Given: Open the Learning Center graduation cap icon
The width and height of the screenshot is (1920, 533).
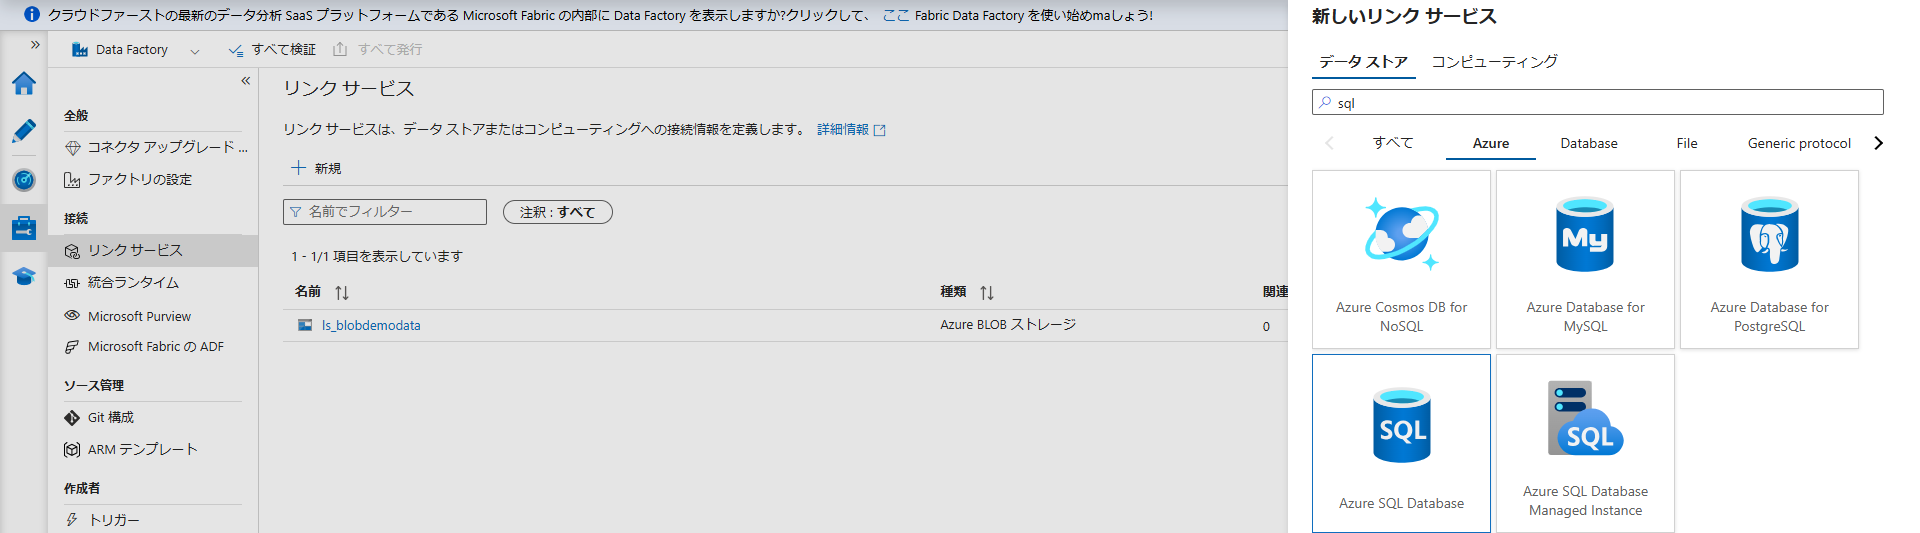Looking at the screenshot, I should [x=24, y=276].
